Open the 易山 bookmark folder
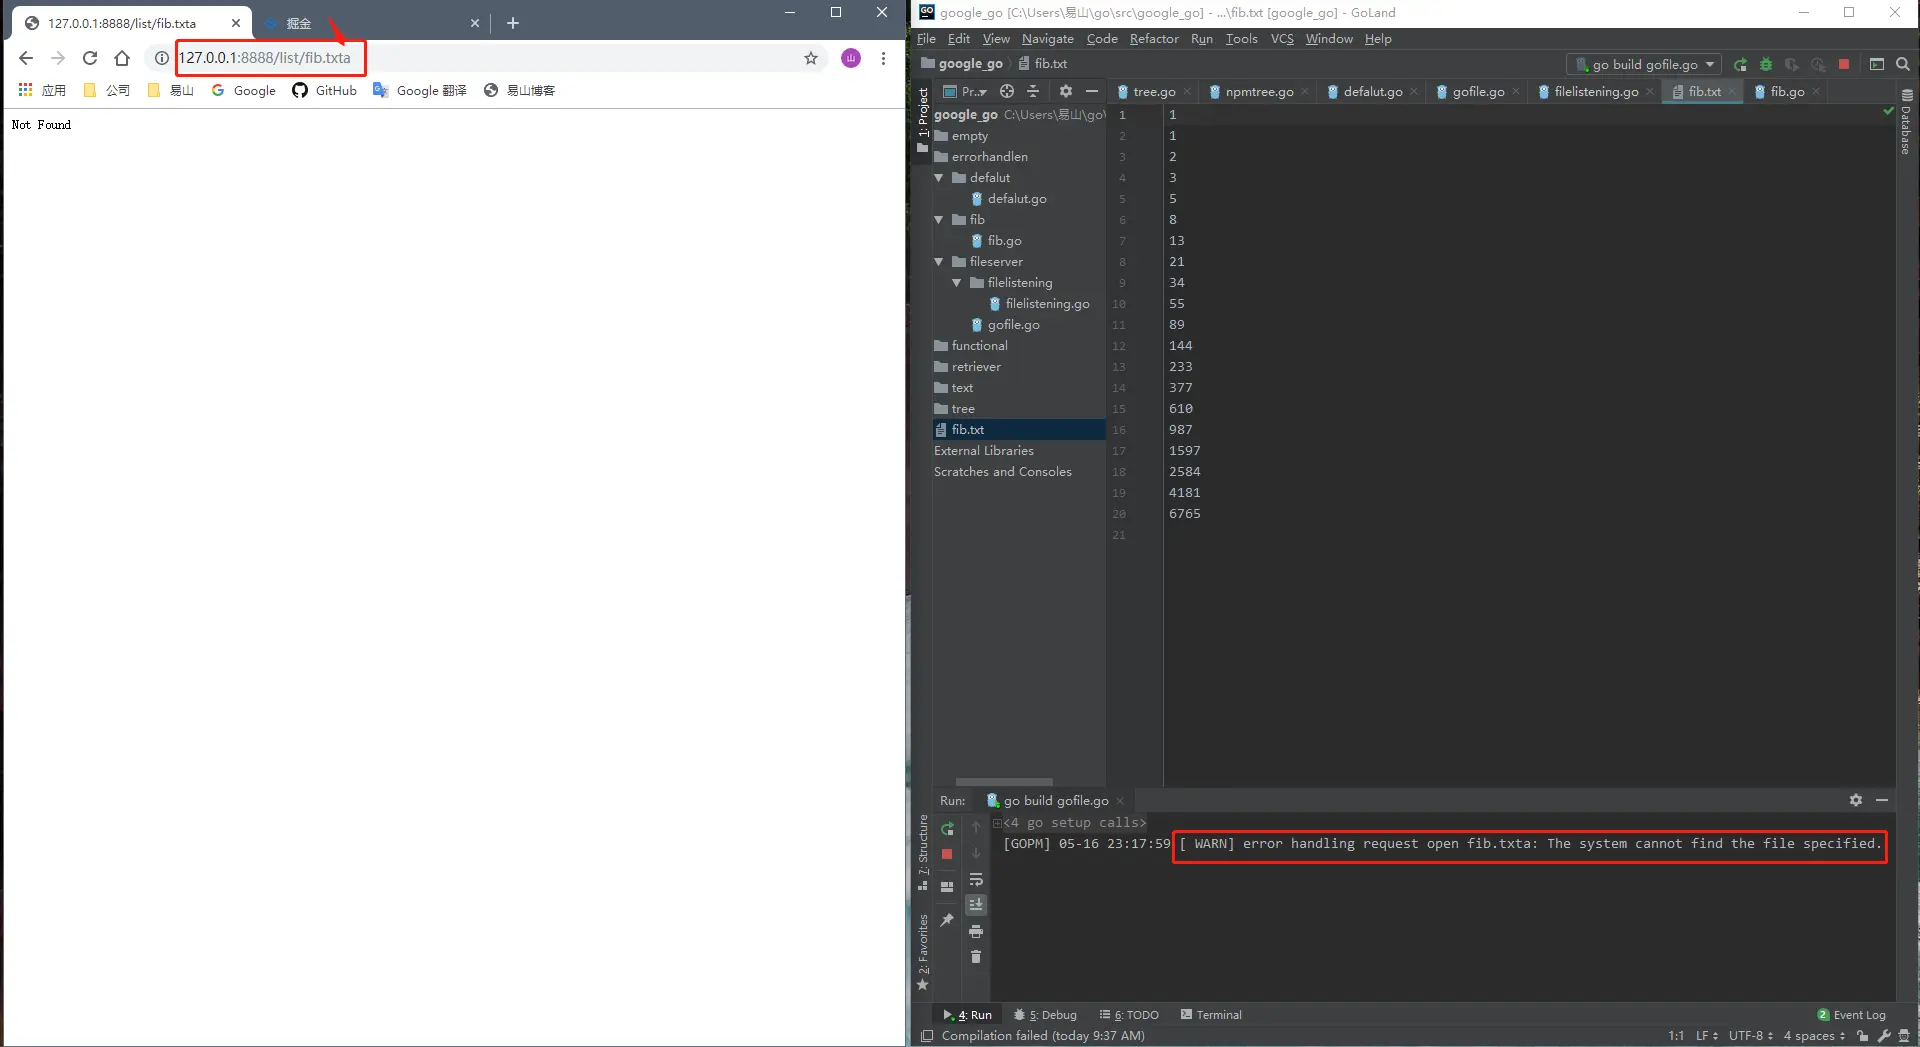1920x1047 pixels. (170, 90)
